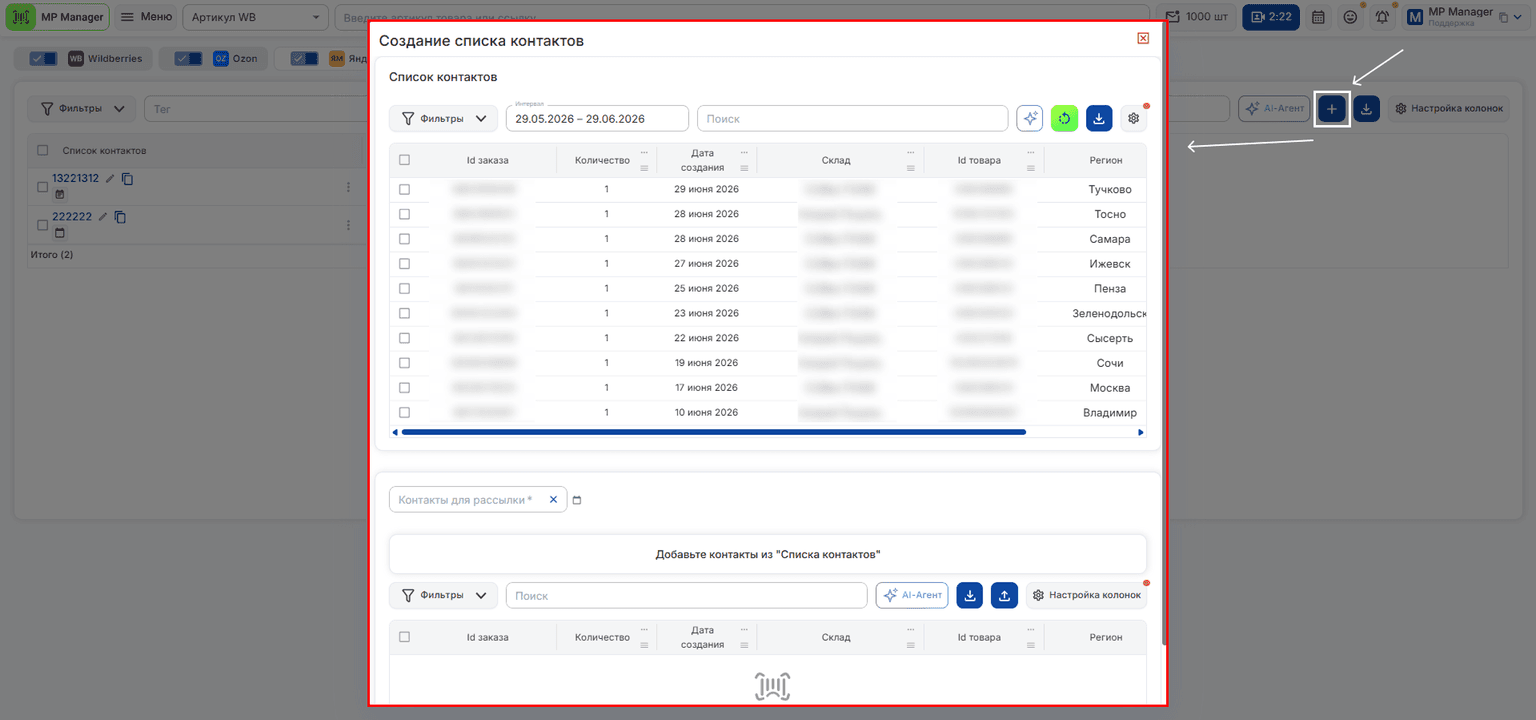1536x720 pixels.
Task: Toggle the Wildberries marketplace switch
Action: 43,59
